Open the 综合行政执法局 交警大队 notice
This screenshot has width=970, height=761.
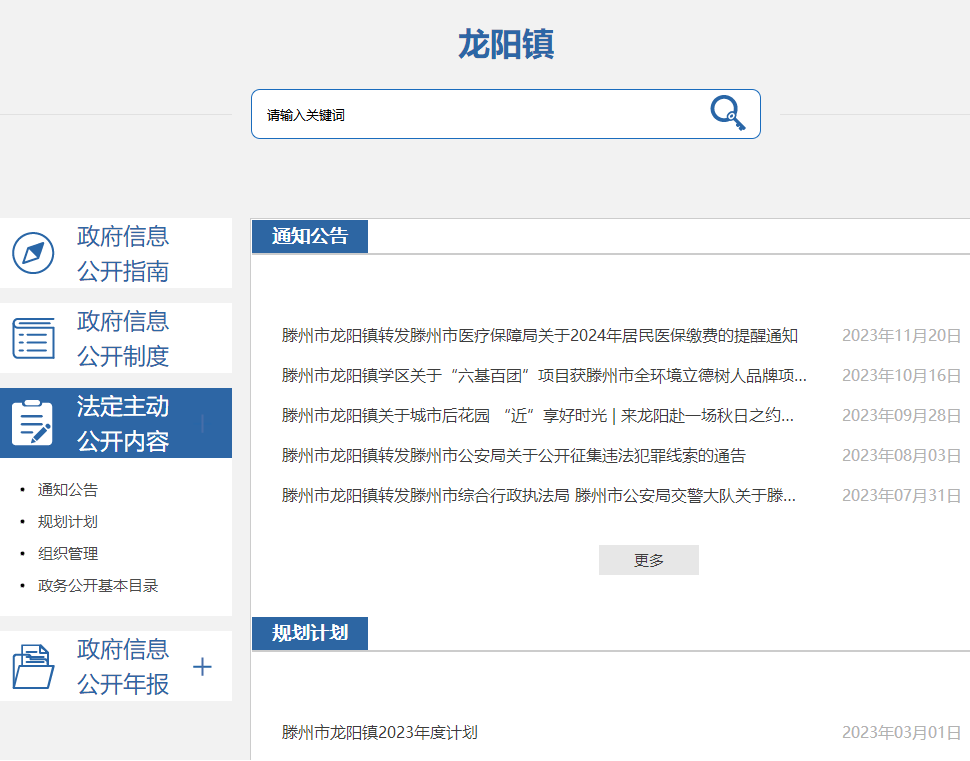pyautogui.click(x=539, y=496)
